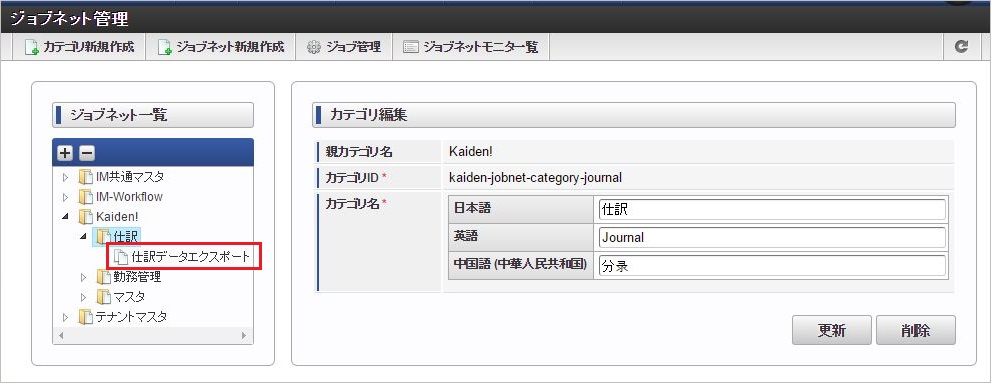Select the Kaiden! category in the tree

[x=116, y=217]
